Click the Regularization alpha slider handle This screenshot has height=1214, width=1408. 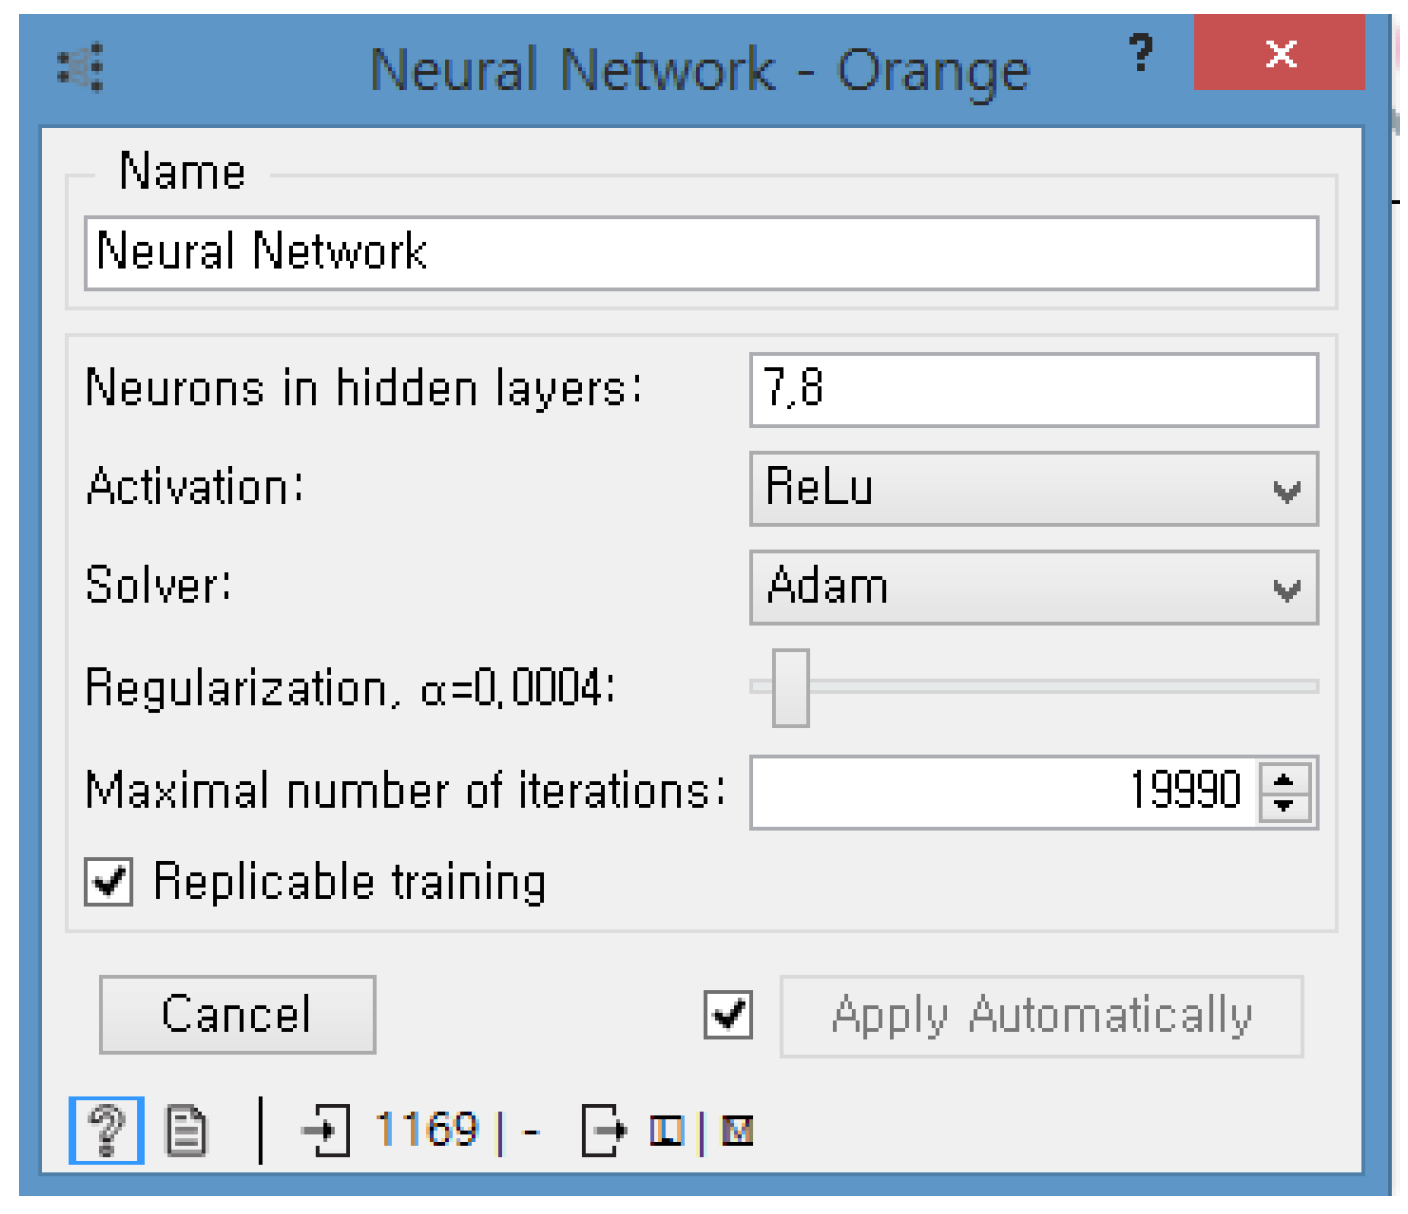coord(790,688)
